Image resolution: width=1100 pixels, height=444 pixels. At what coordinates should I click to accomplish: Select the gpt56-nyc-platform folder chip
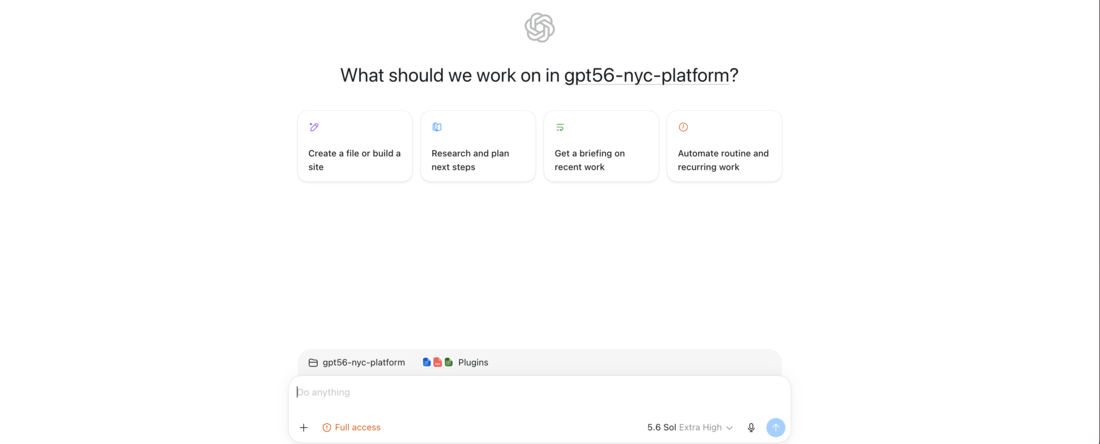tap(357, 363)
